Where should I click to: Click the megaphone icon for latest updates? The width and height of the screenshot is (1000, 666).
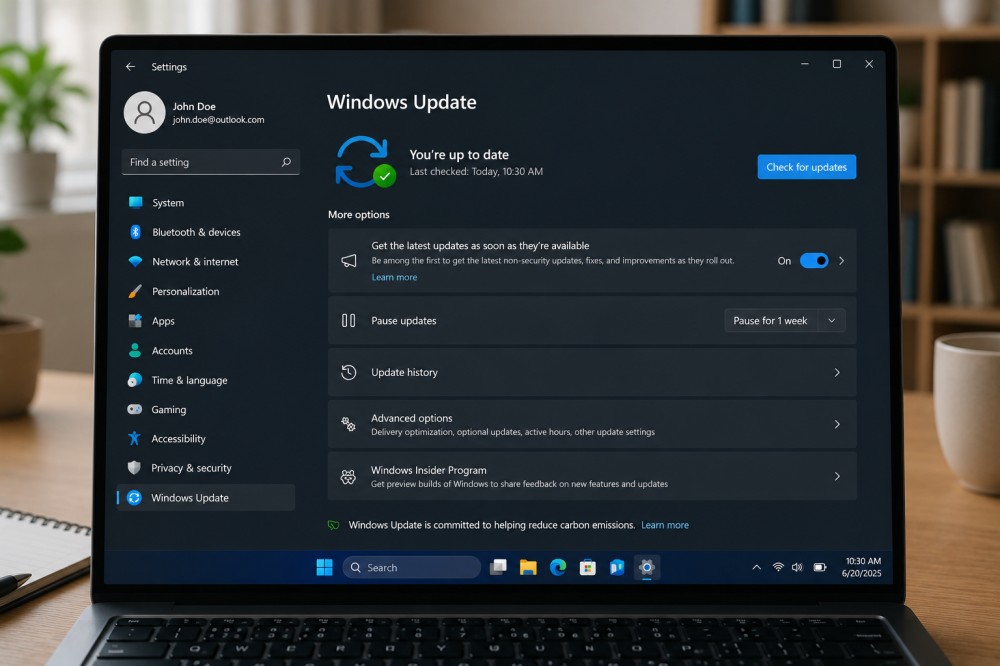click(x=349, y=260)
